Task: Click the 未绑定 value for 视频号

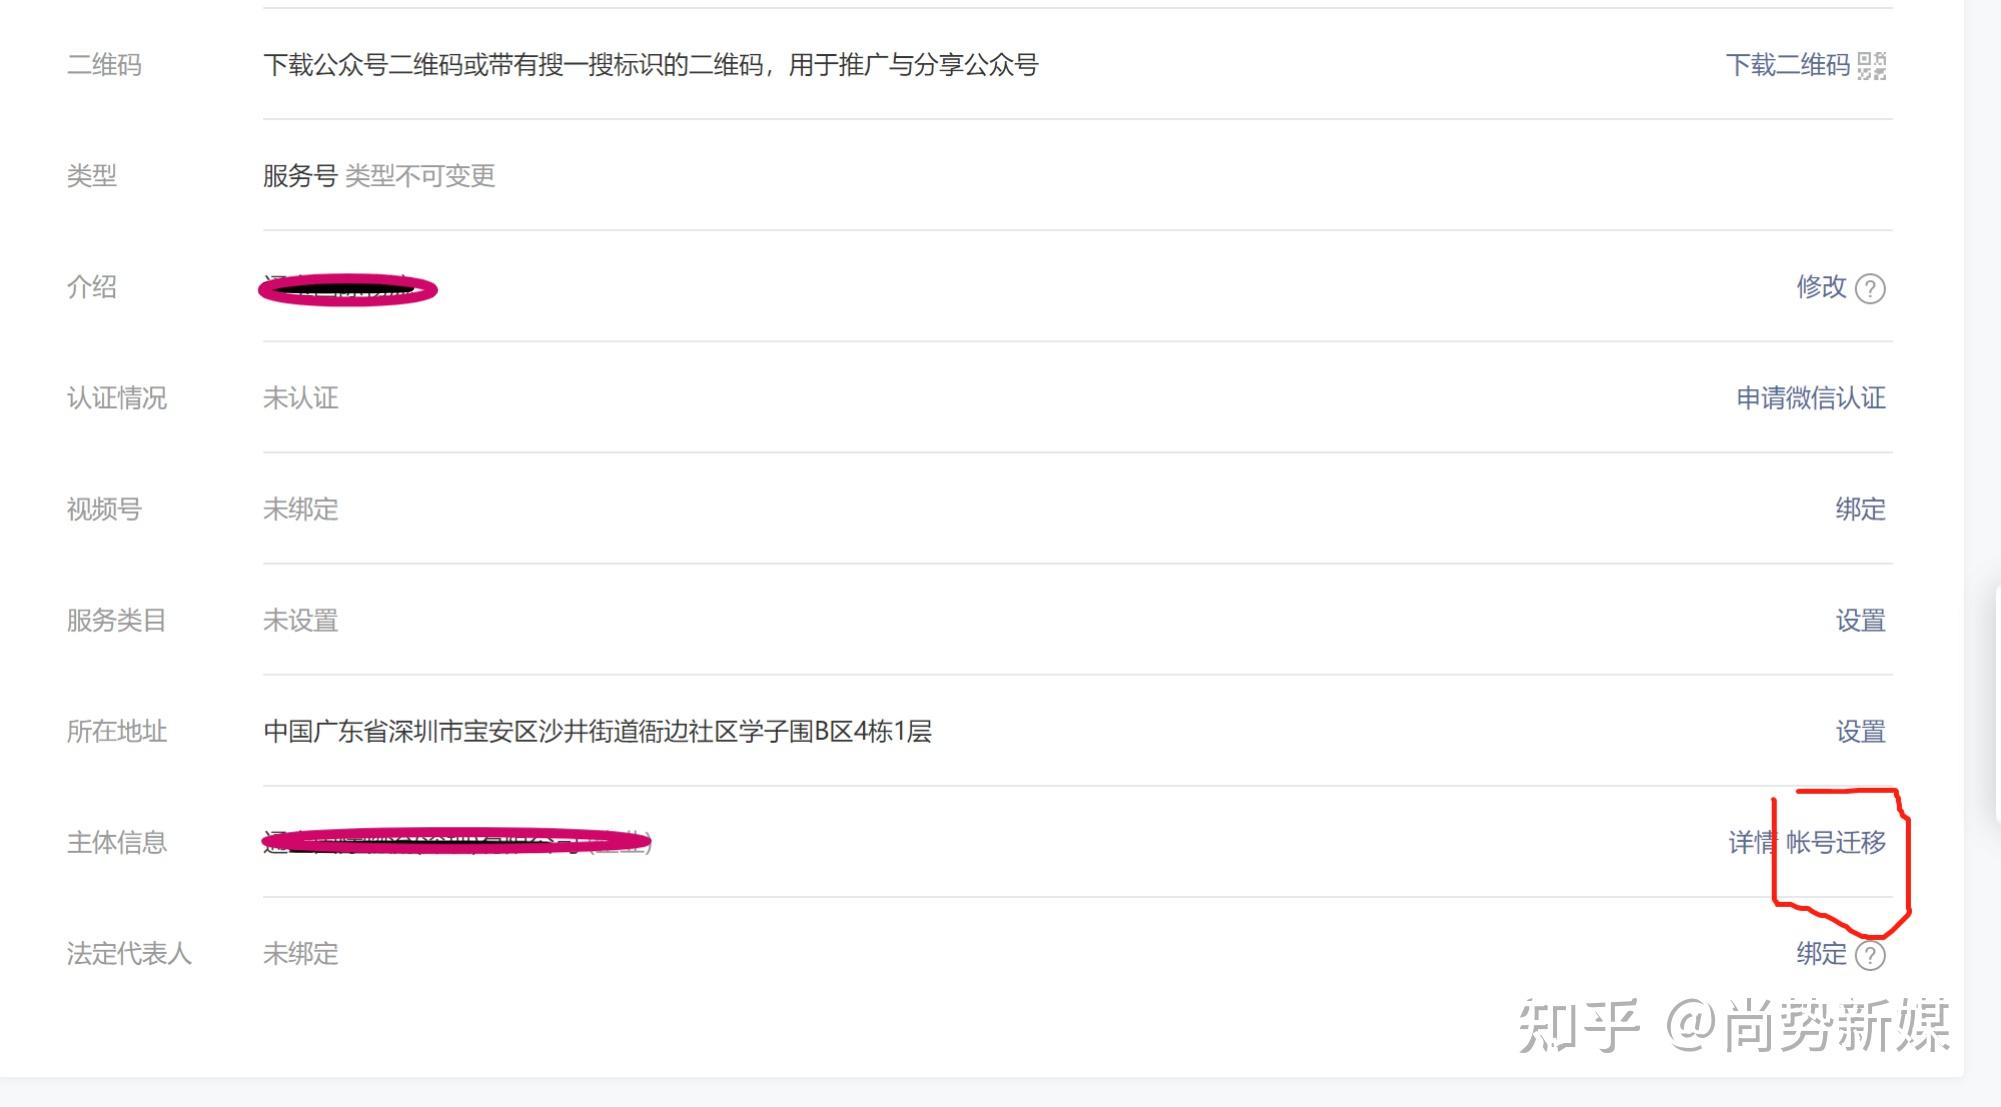Action: pyautogui.click(x=300, y=510)
